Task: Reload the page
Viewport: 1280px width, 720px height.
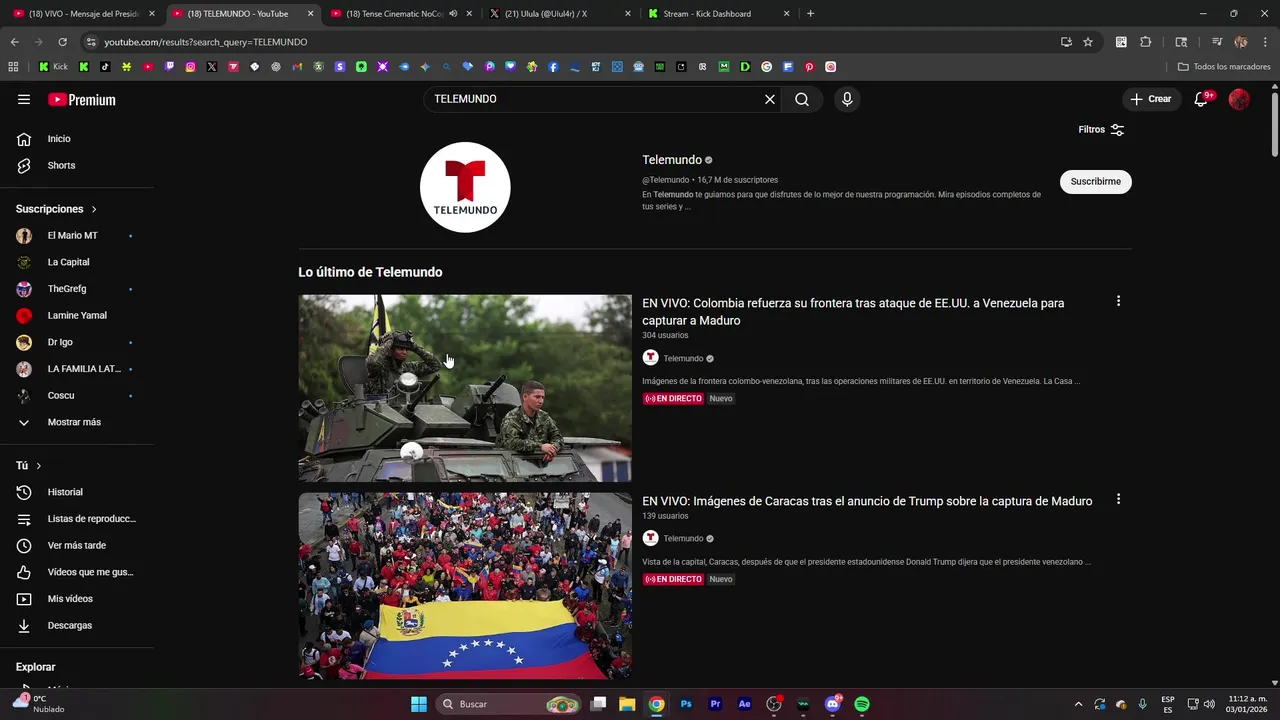Action: pyautogui.click(x=62, y=42)
